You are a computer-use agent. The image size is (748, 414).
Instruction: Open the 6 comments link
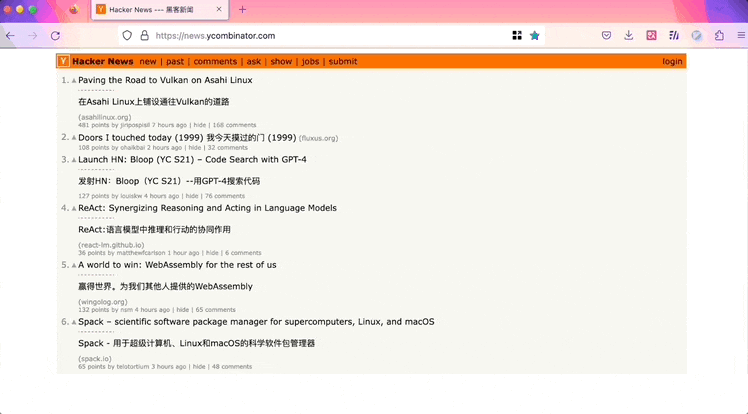[x=243, y=253]
